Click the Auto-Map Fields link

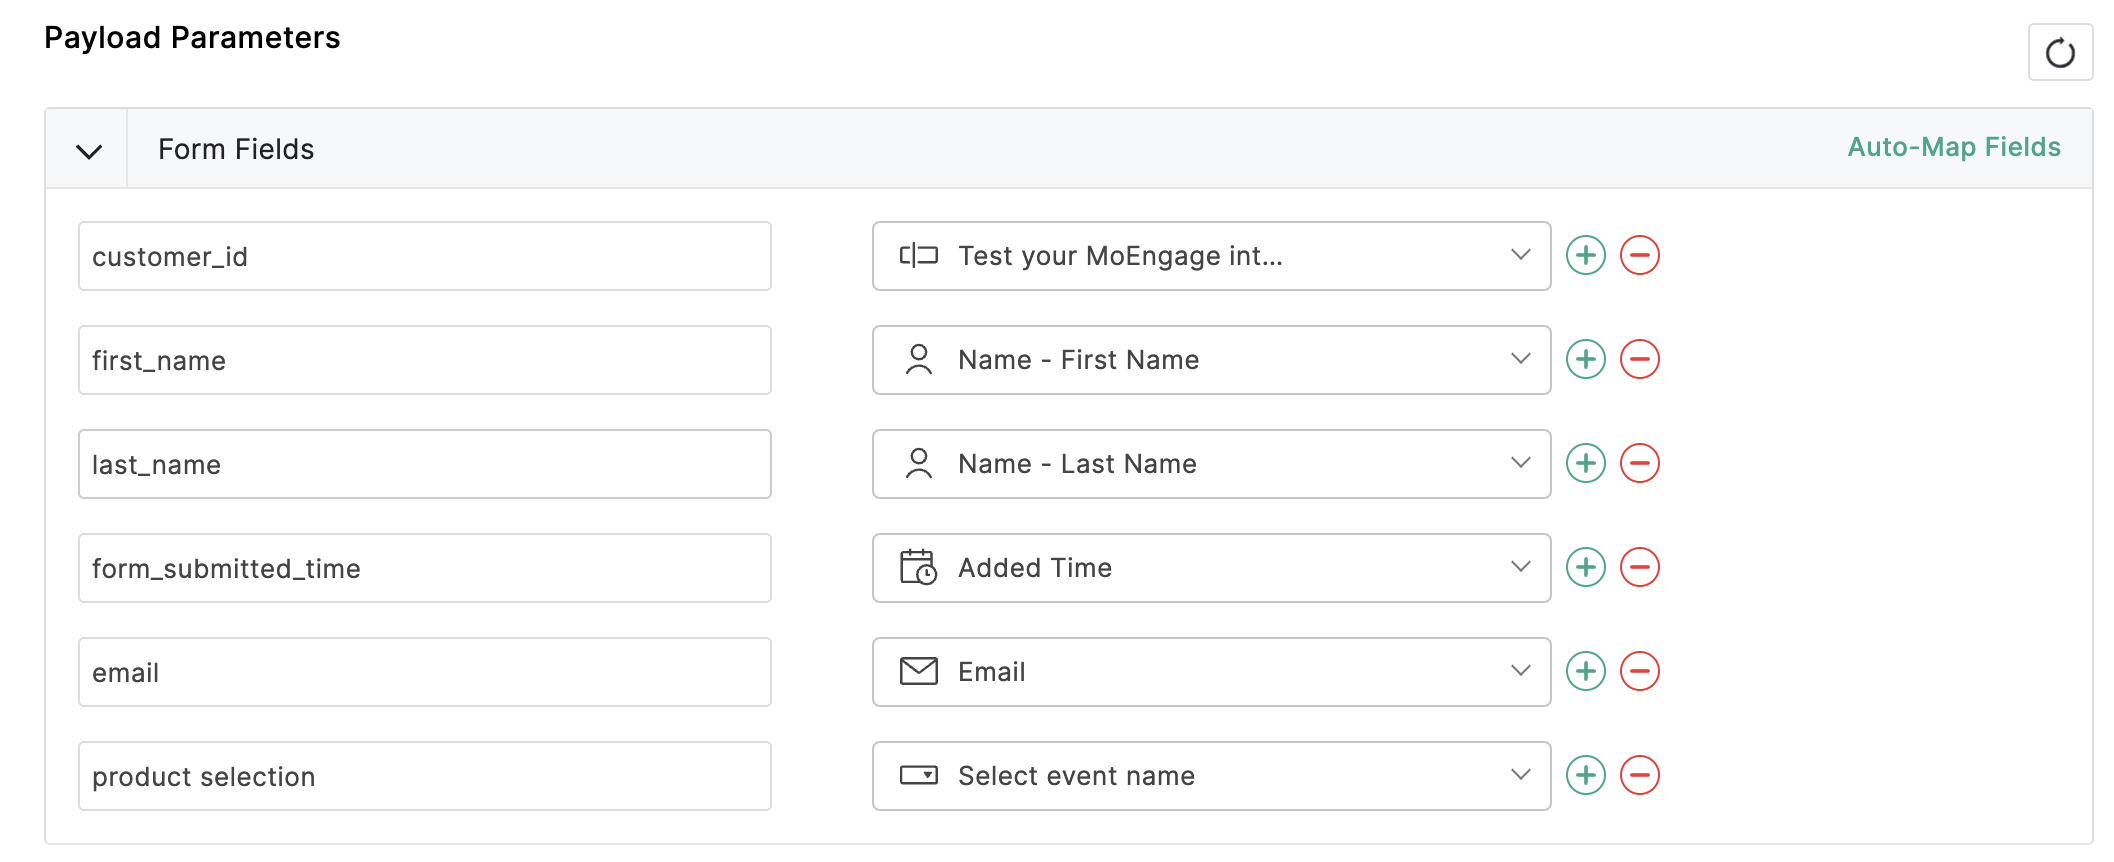pyautogui.click(x=1953, y=148)
